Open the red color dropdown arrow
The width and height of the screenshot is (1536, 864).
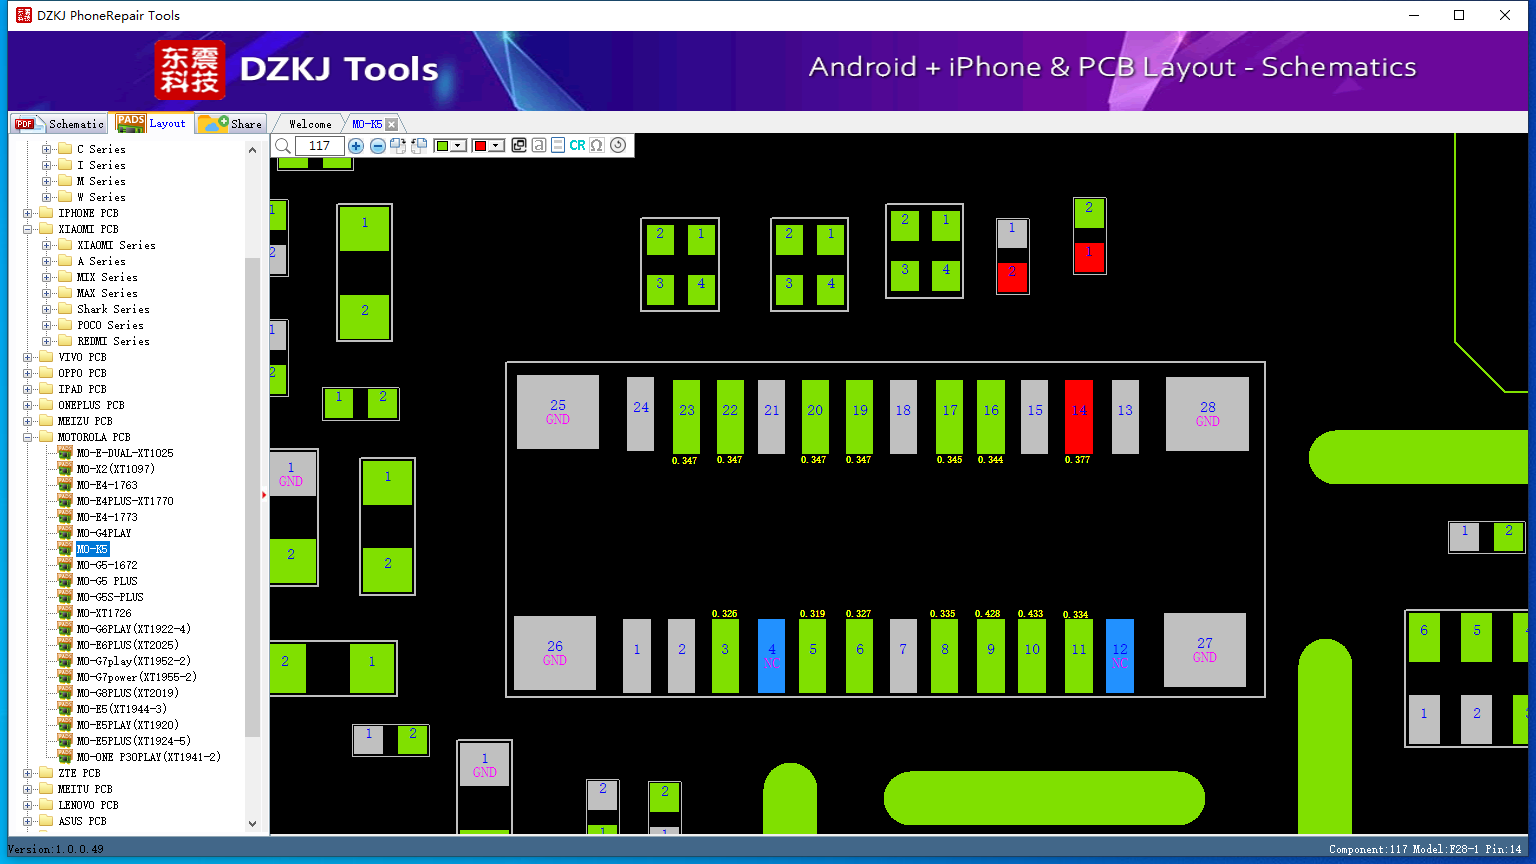pyautogui.click(x=495, y=146)
